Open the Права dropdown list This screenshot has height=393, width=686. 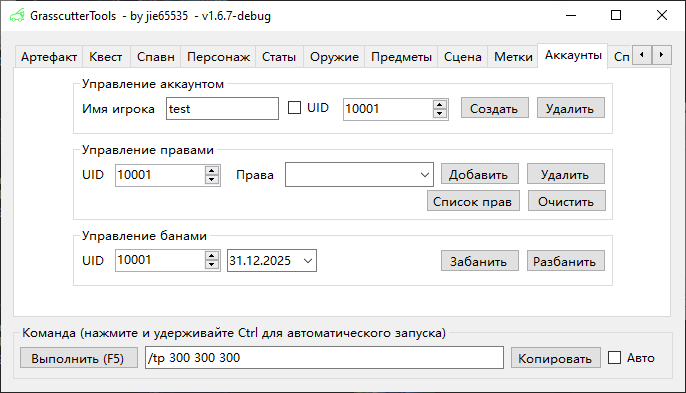424,175
